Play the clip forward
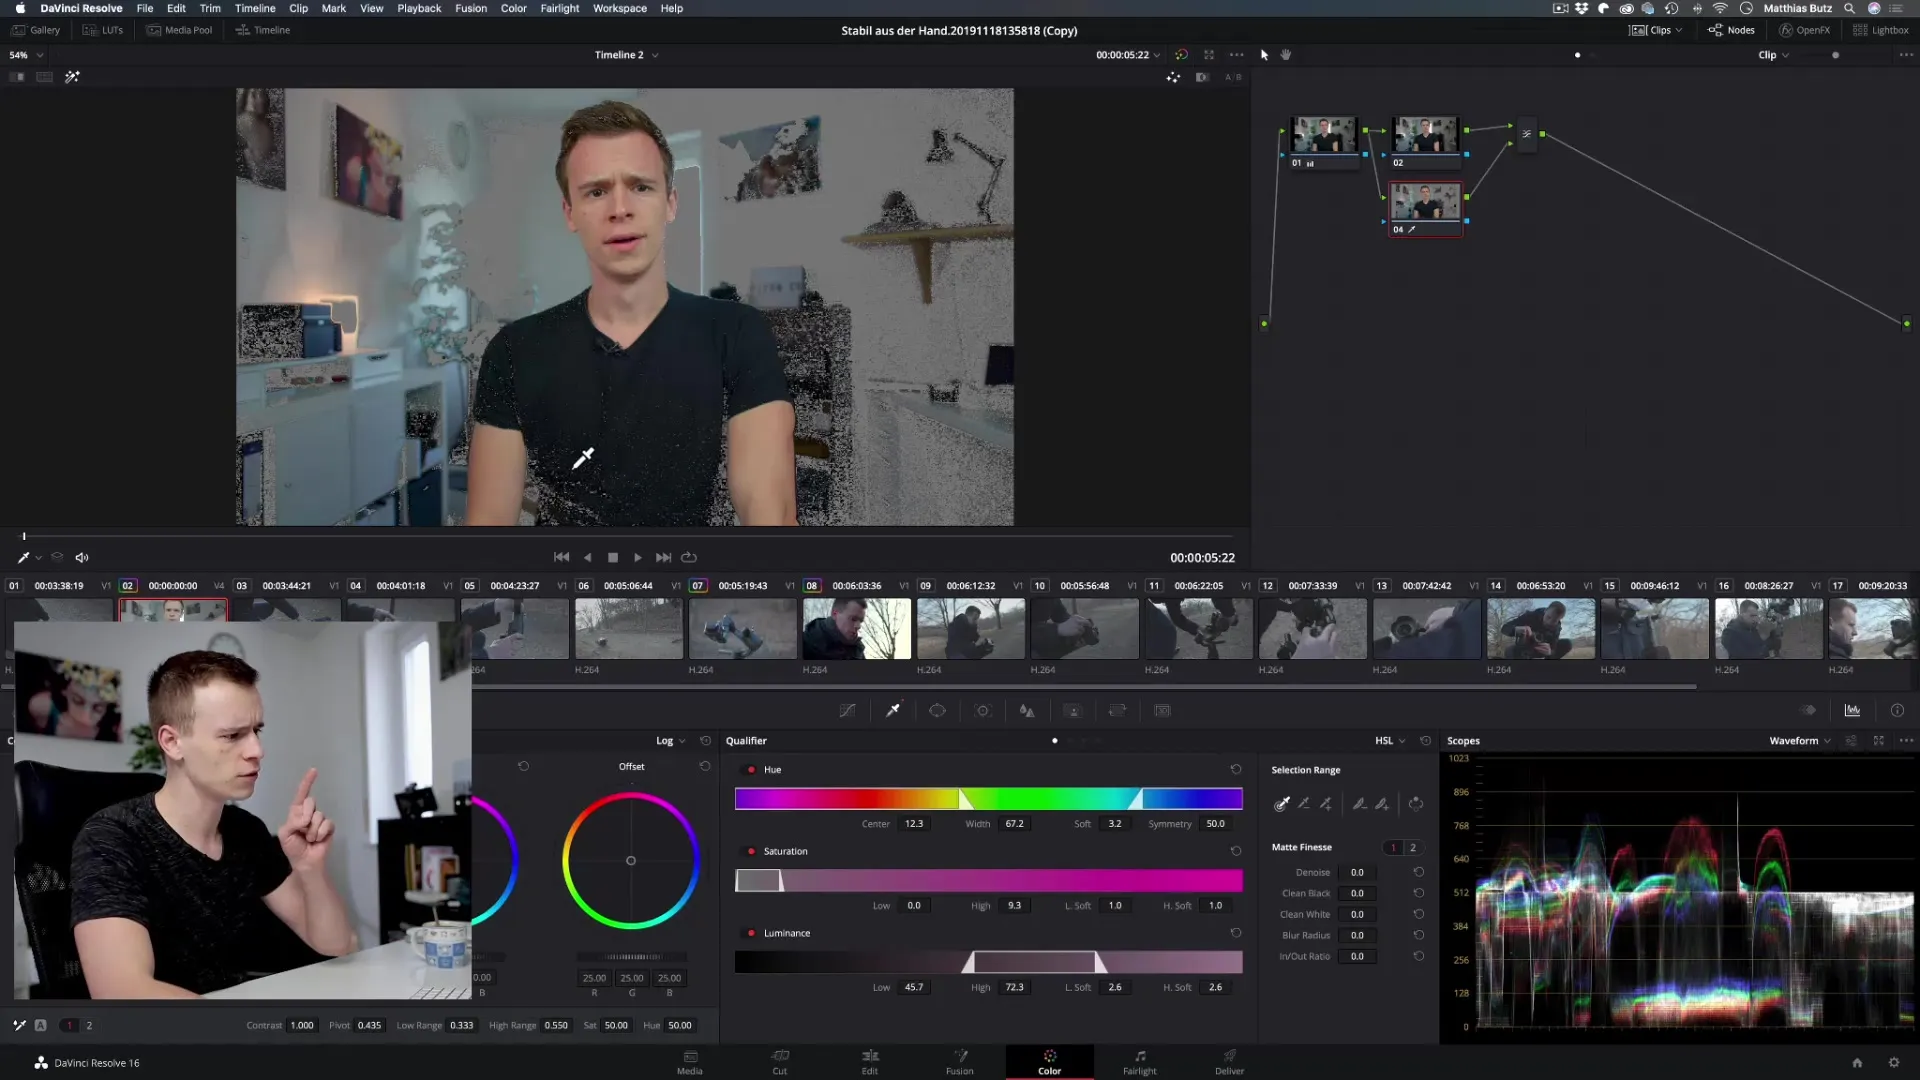 pyautogui.click(x=638, y=557)
